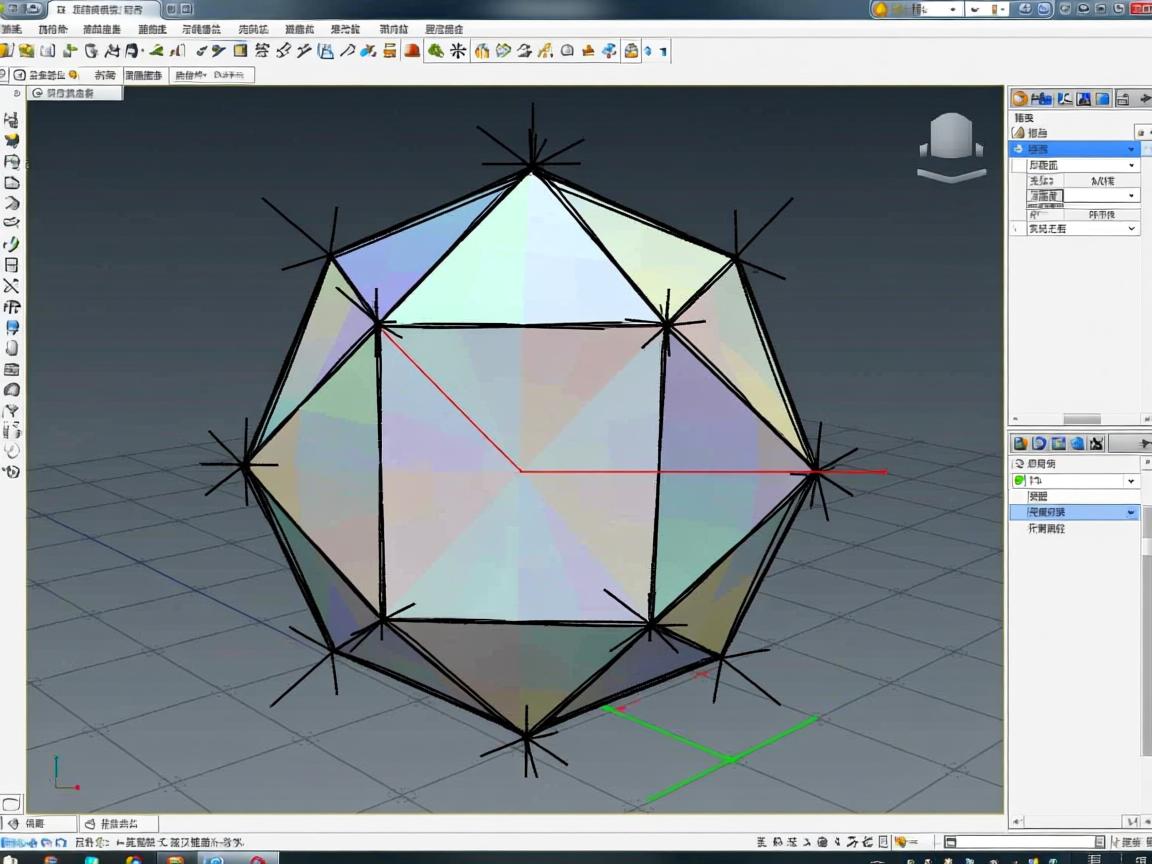Toggle the small checkbox beside the second property row
The width and height of the screenshot is (1152, 864).
[1018, 165]
